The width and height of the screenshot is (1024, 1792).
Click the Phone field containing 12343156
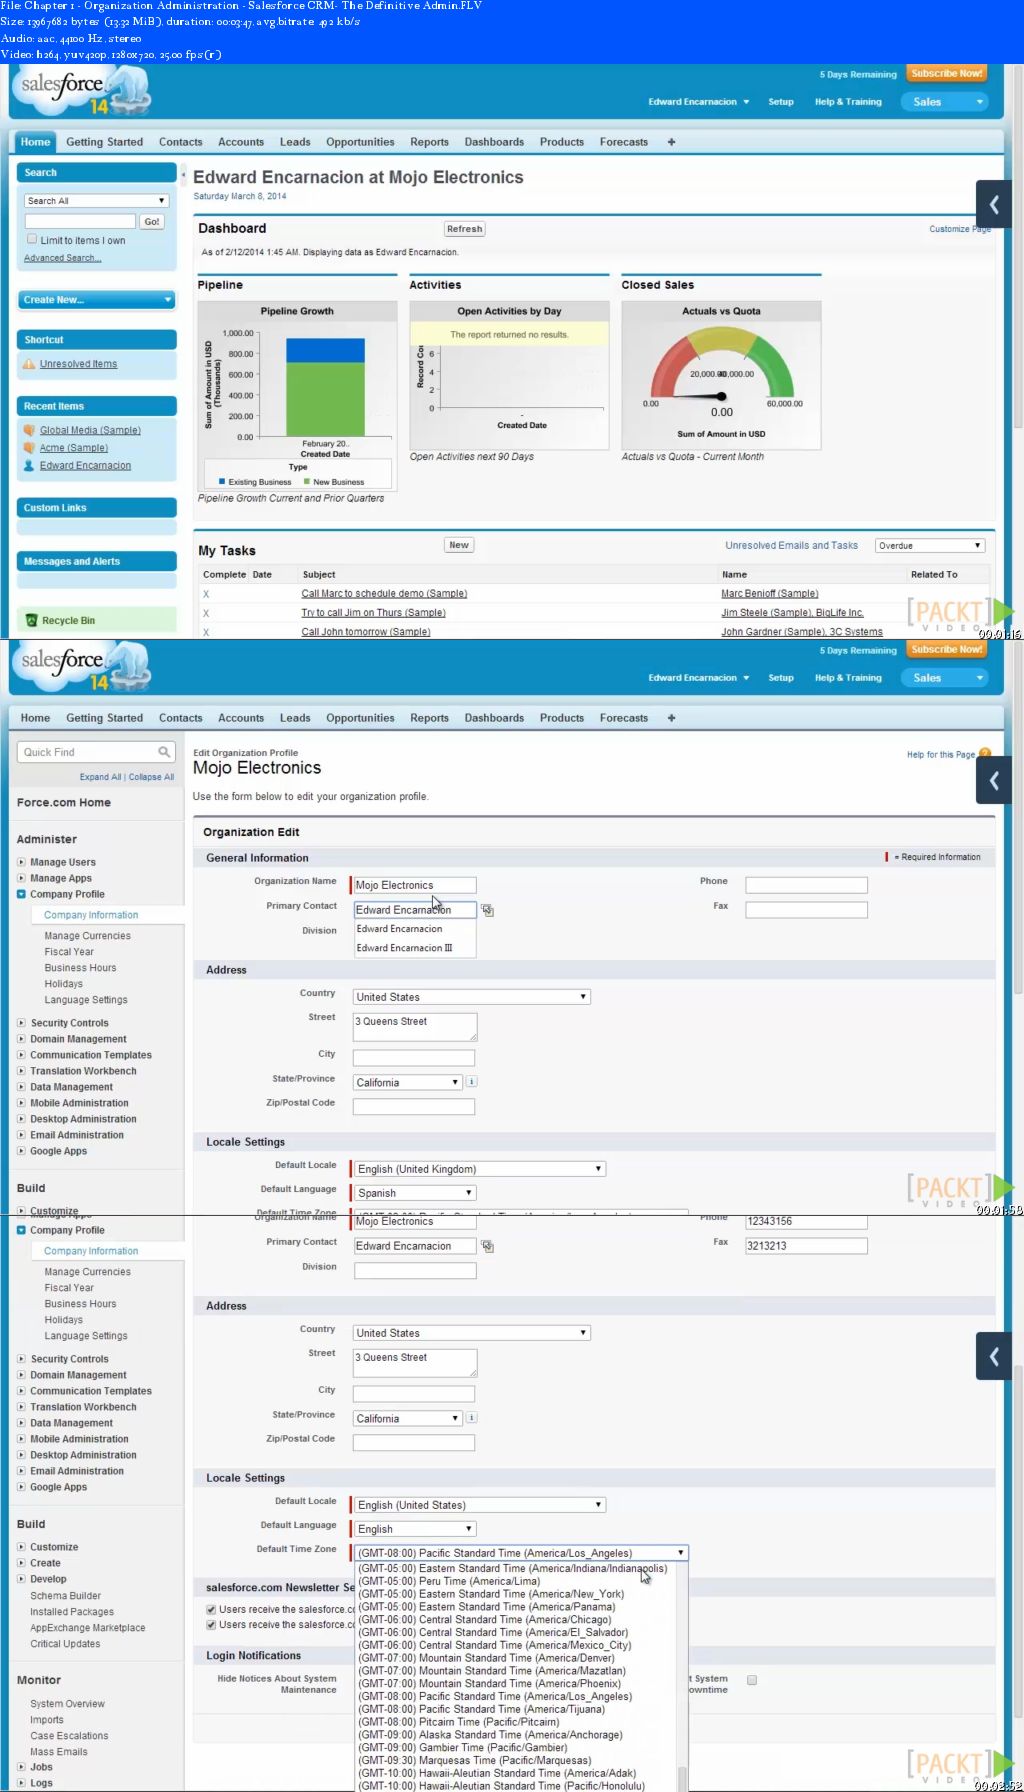pos(806,1221)
